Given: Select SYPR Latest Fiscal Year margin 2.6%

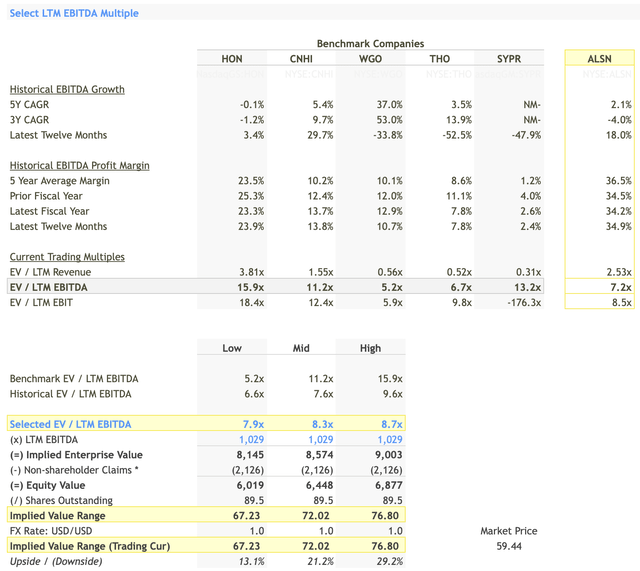Looking at the screenshot, I should (531, 211).
